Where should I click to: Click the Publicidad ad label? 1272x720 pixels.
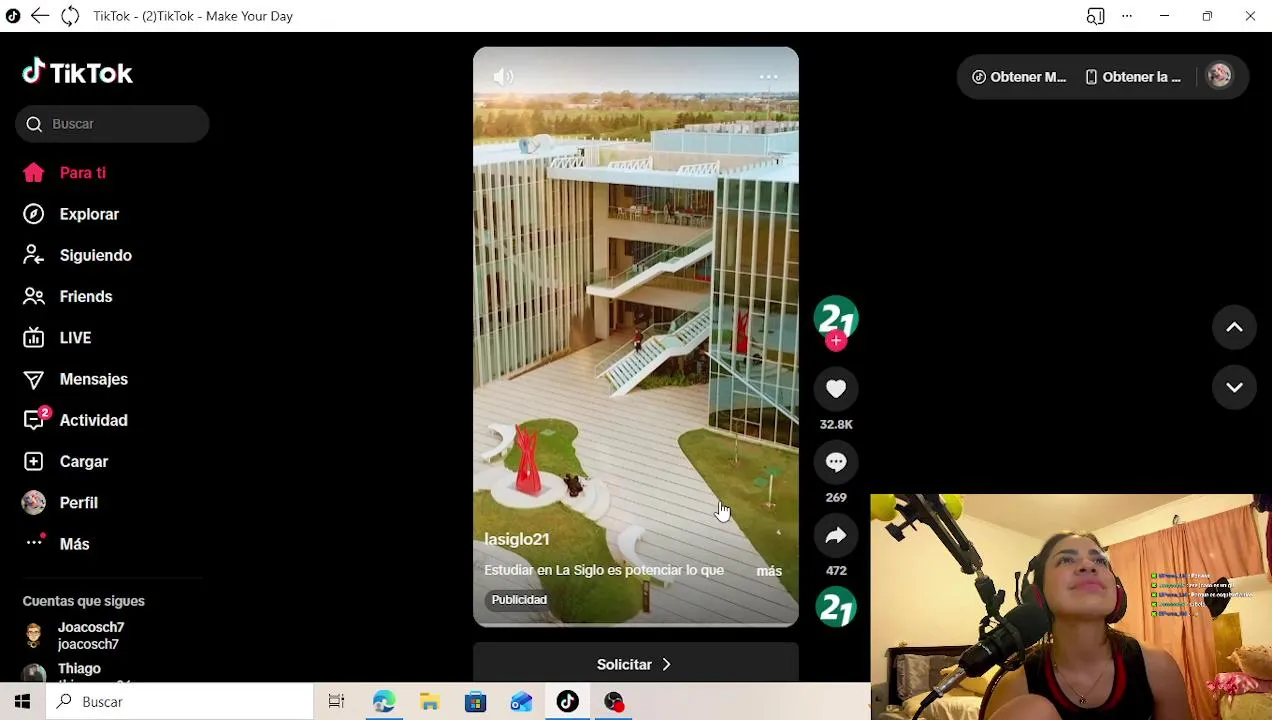(519, 600)
